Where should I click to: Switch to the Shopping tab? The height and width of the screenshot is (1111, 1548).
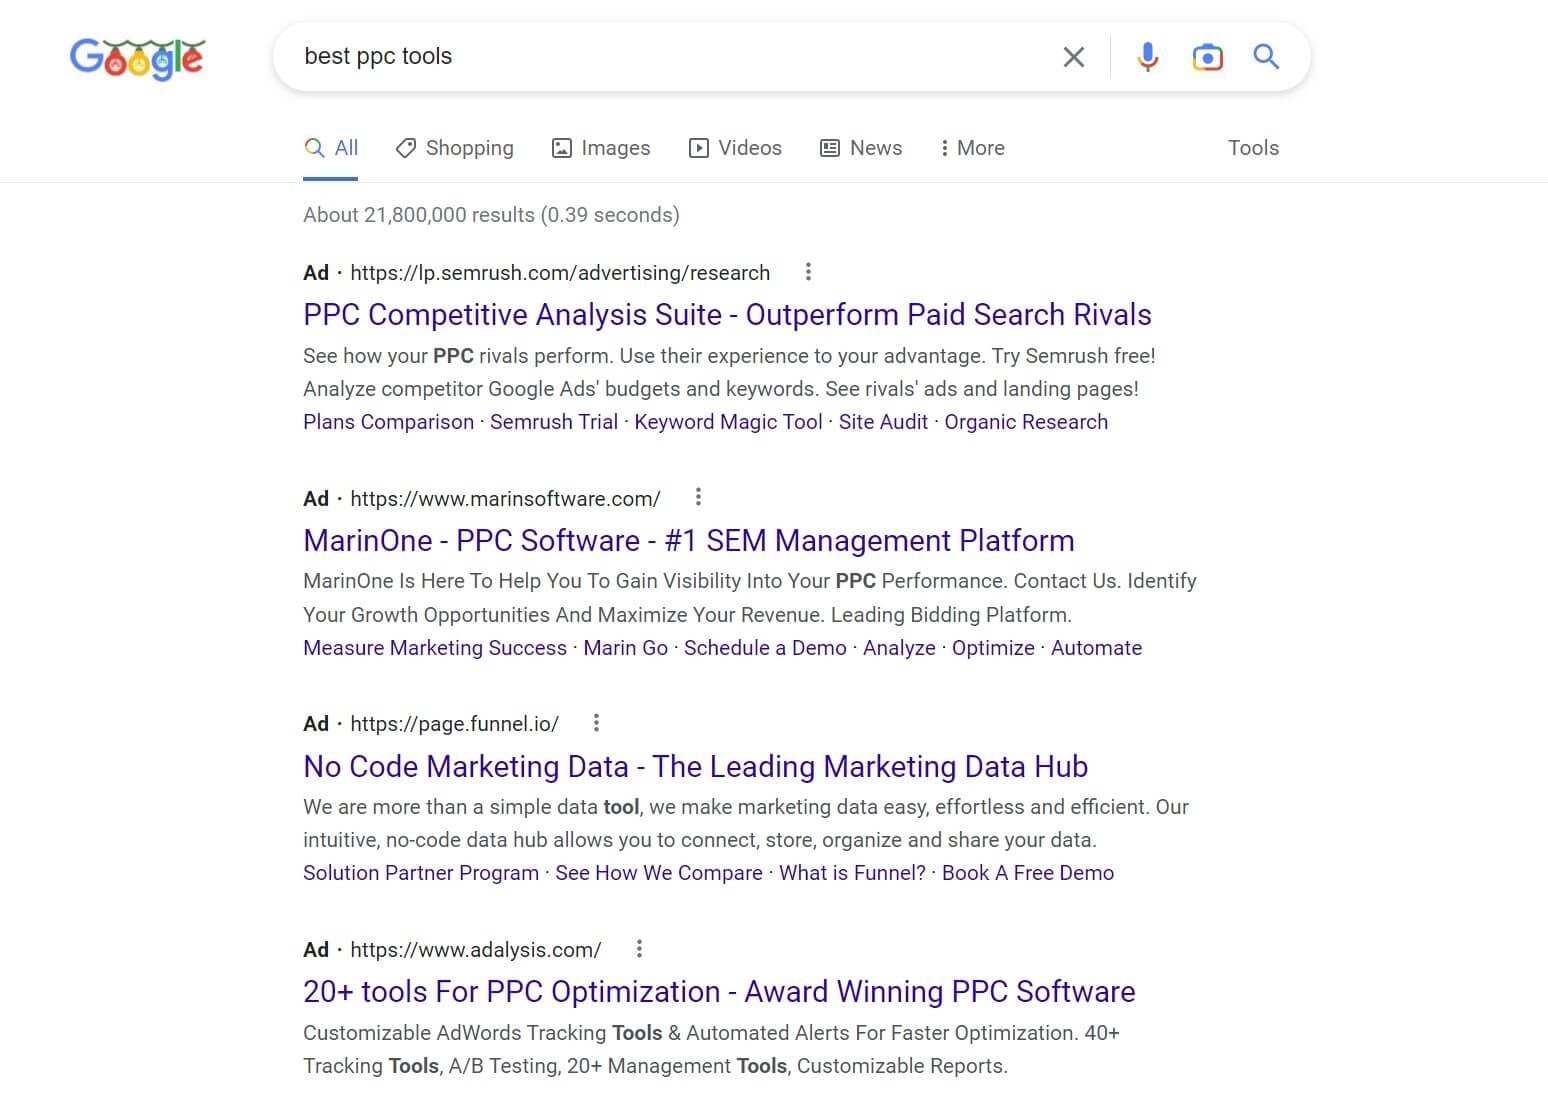455,148
